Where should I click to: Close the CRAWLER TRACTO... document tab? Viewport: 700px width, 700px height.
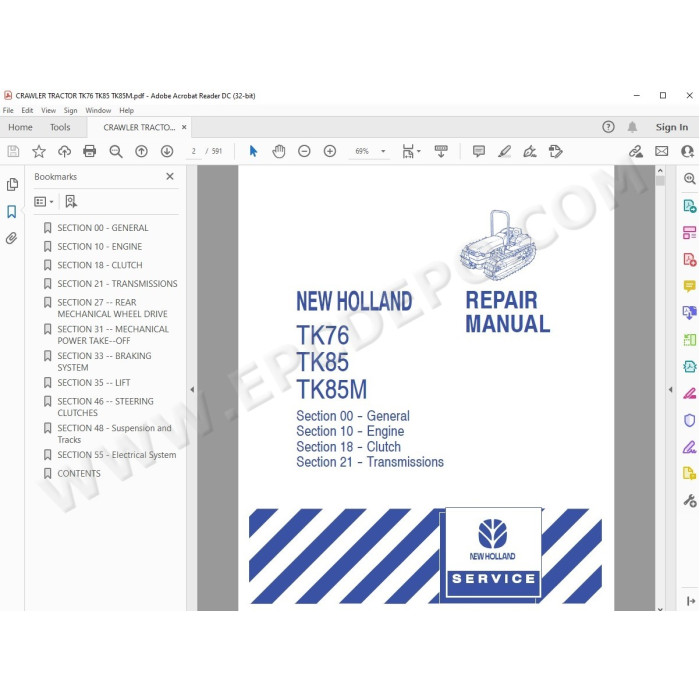(x=184, y=127)
